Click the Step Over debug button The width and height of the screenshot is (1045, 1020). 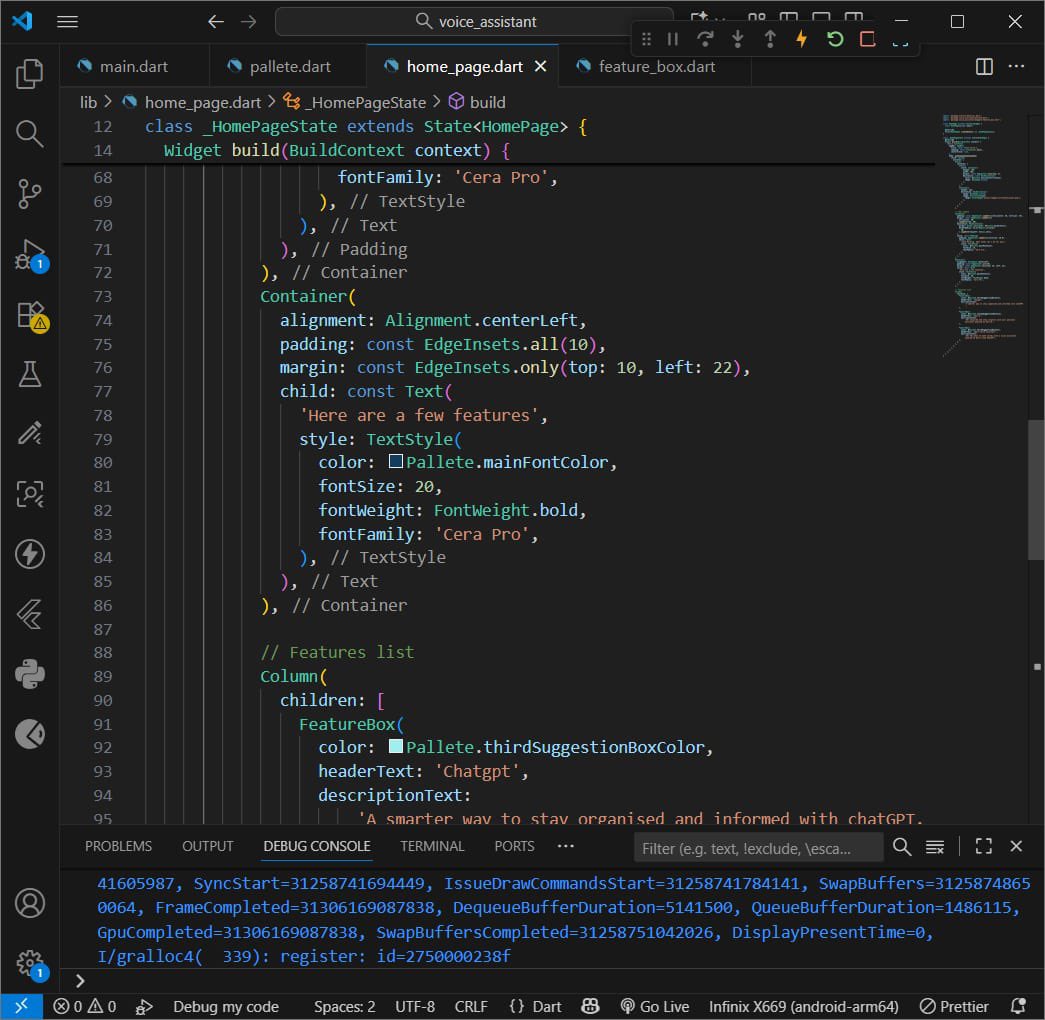click(705, 39)
